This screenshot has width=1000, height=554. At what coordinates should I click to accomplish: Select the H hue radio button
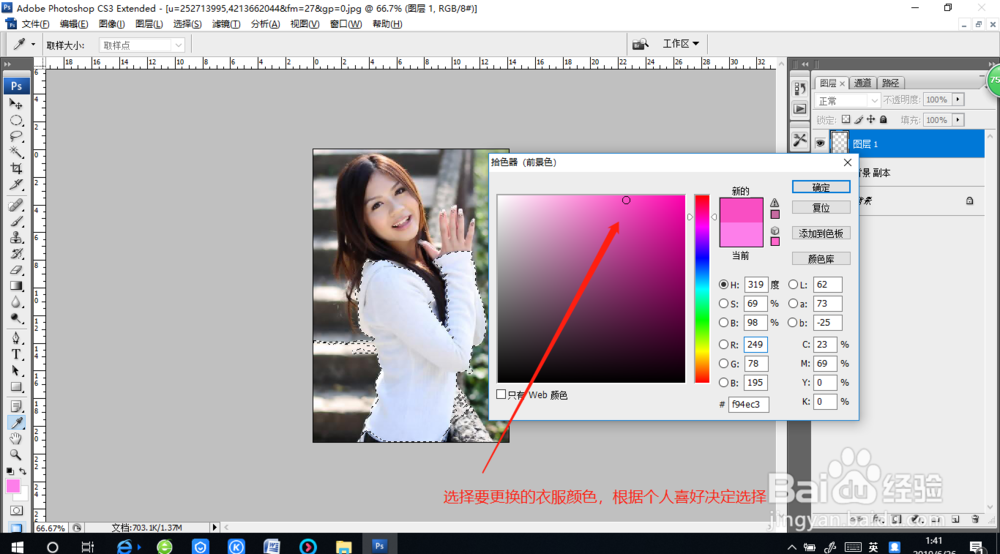pyautogui.click(x=723, y=284)
